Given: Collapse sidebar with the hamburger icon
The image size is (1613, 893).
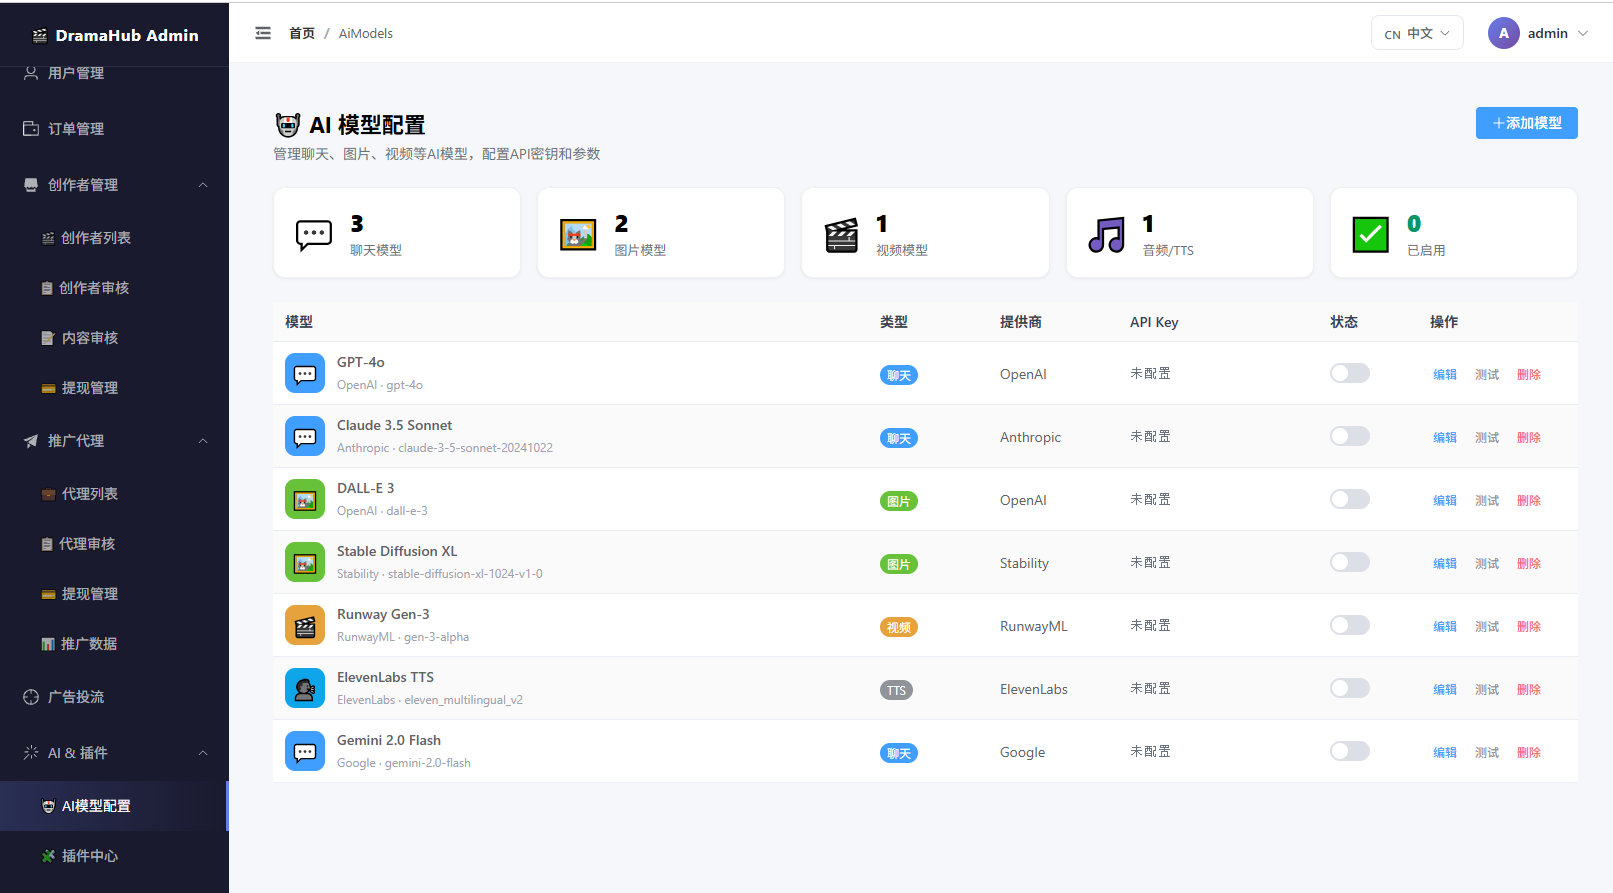Looking at the screenshot, I should click(263, 33).
